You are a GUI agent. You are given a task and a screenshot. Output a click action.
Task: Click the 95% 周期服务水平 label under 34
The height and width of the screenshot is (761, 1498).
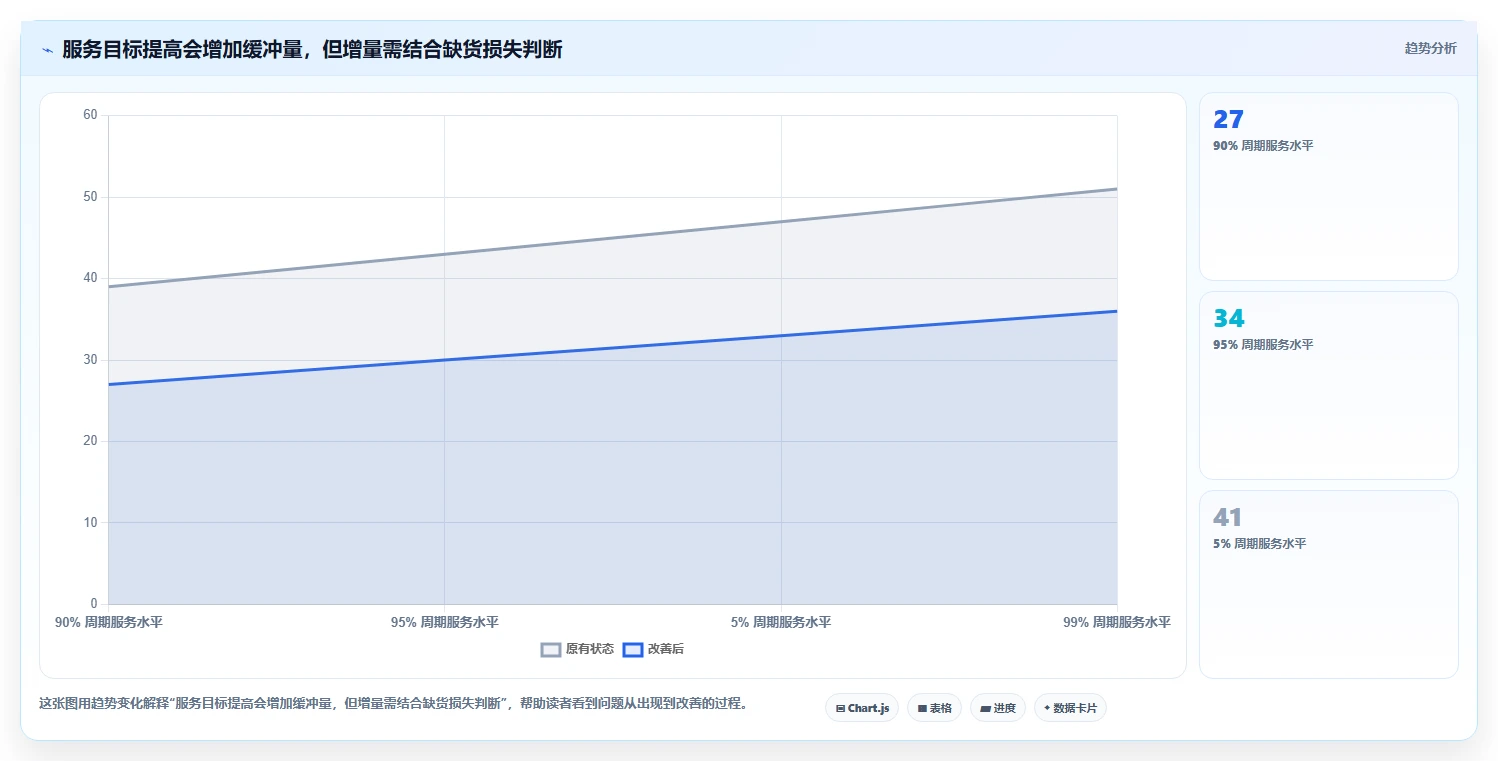tap(1263, 345)
